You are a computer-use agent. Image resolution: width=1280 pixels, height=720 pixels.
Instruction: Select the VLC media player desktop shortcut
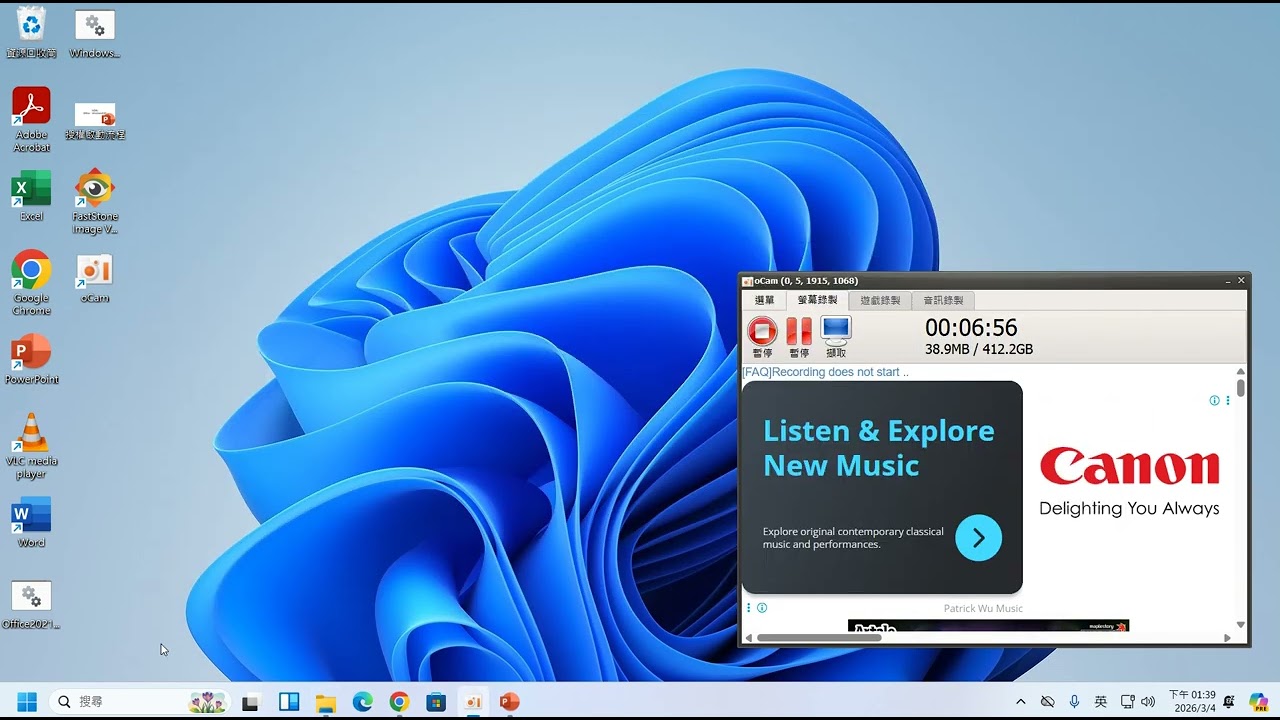click(31, 446)
